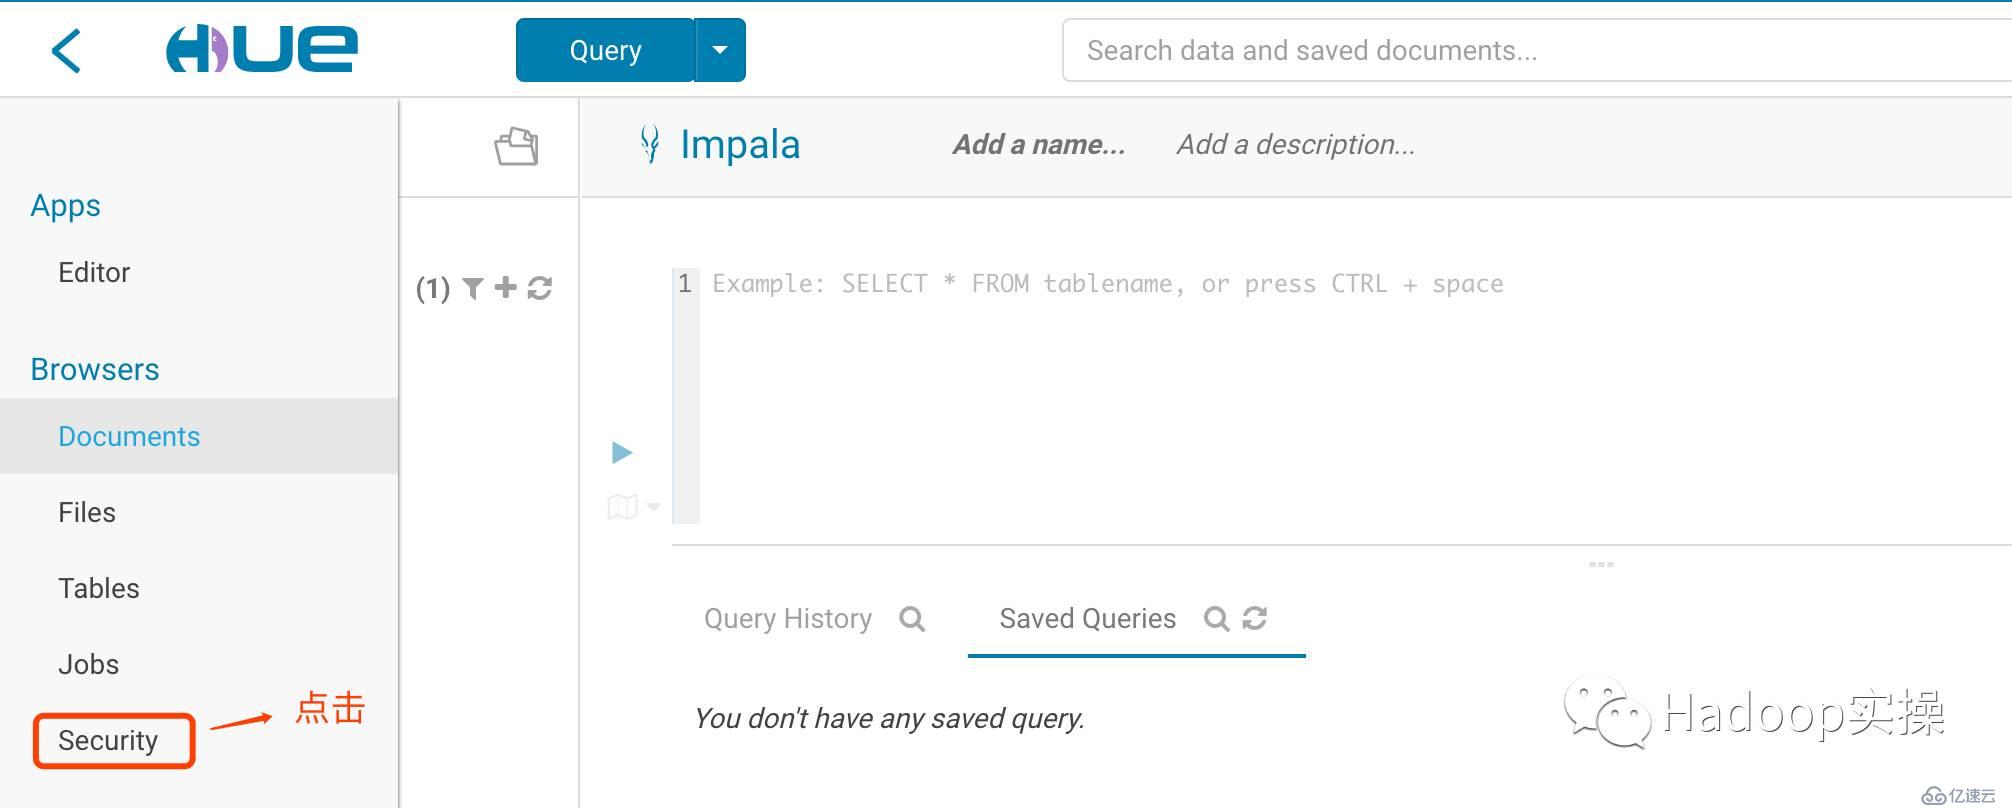Refresh the assist panel list

pos(540,288)
